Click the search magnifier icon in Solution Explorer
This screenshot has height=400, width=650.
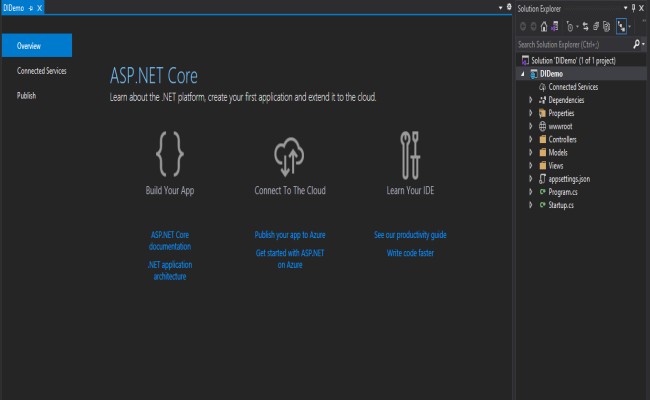(636, 44)
